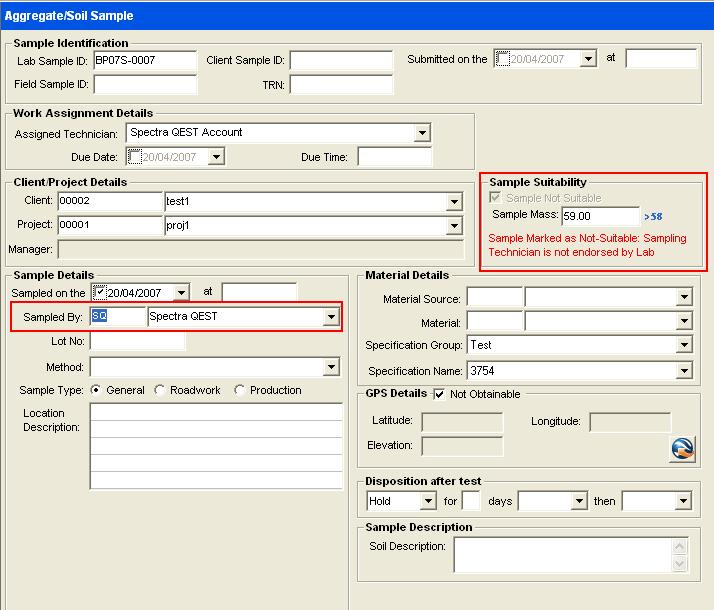714x610 pixels.
Task: Select the Roadwork sample type
Action: (160, 390)
